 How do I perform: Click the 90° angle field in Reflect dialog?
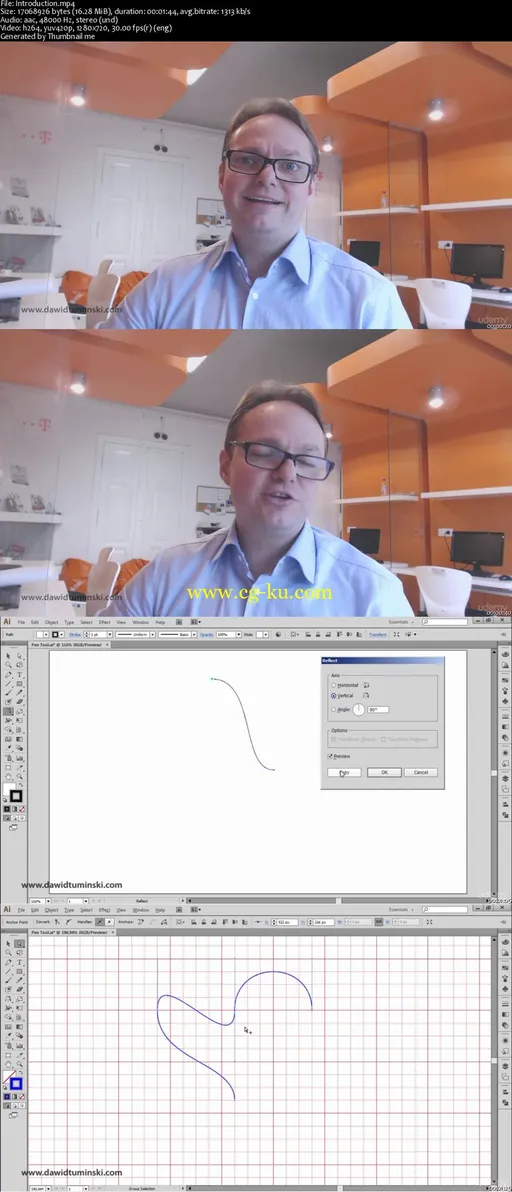[378, 709]
